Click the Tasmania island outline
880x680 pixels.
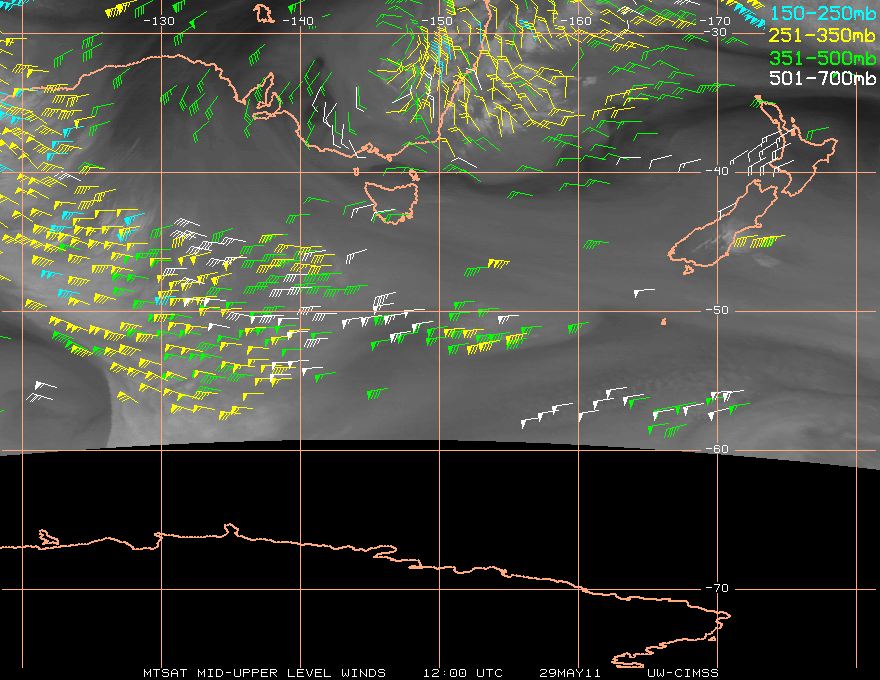(x=392, y=202)
